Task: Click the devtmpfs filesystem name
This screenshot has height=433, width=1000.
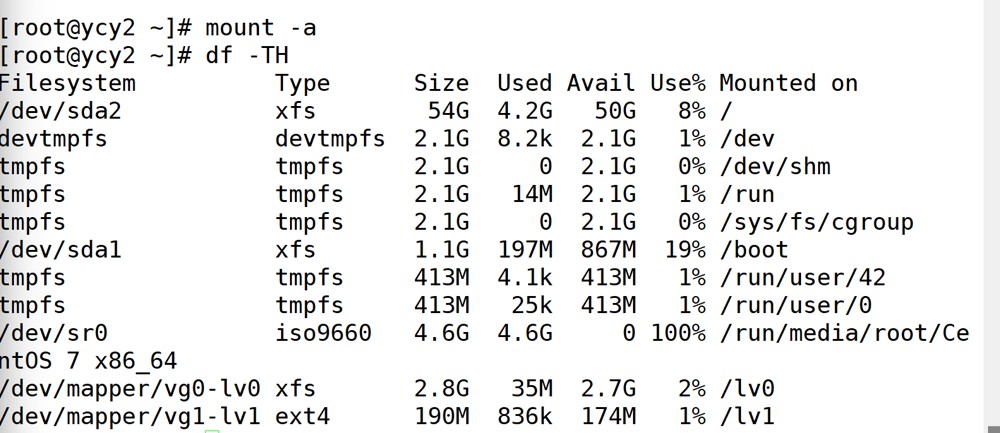Action: coord(54,139)
